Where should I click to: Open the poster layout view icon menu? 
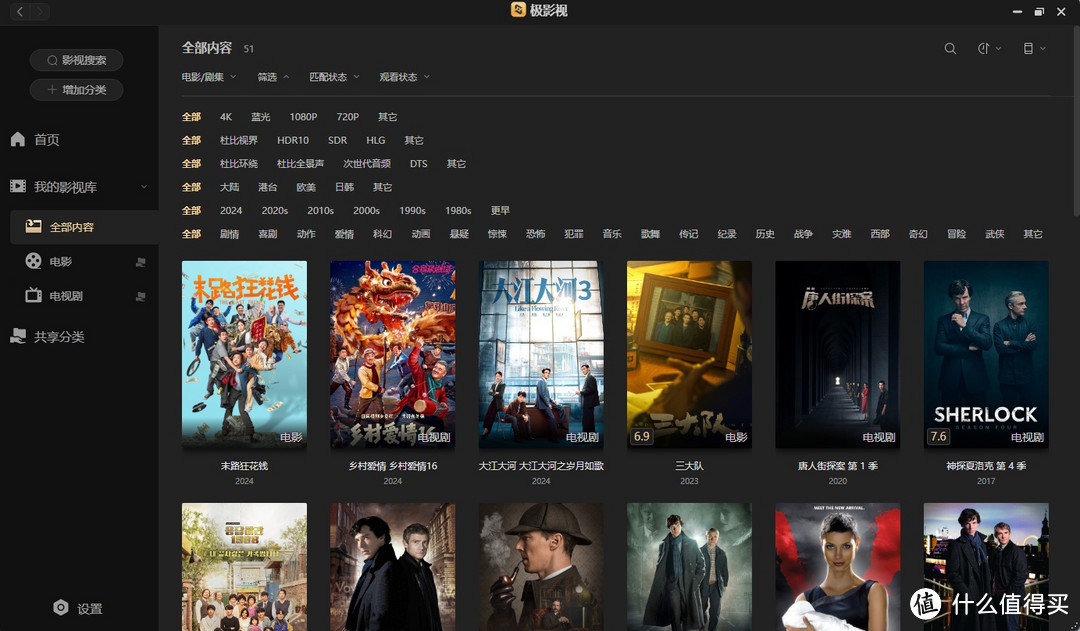click(1033, 49)
